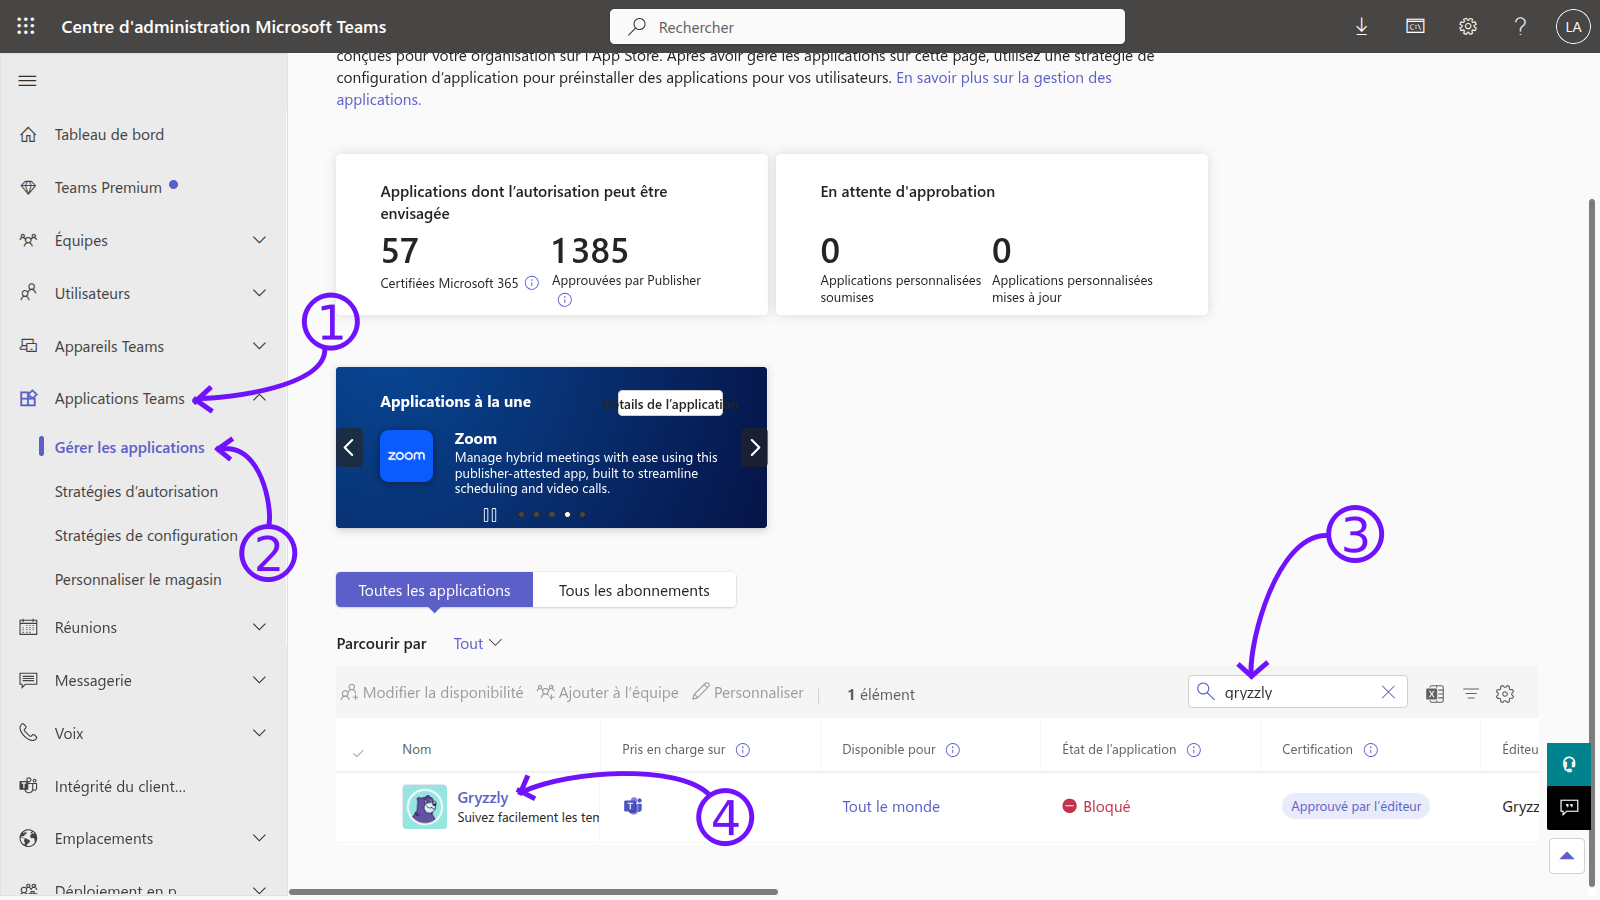The width and height of the screenshot is (1600, 900).
Task: Expand the Appareils Teams chevron
Action: [x=260, y=346]
